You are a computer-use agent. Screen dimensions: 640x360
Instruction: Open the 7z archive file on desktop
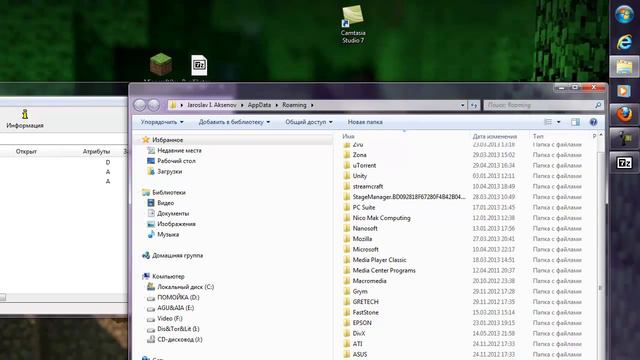199,65
